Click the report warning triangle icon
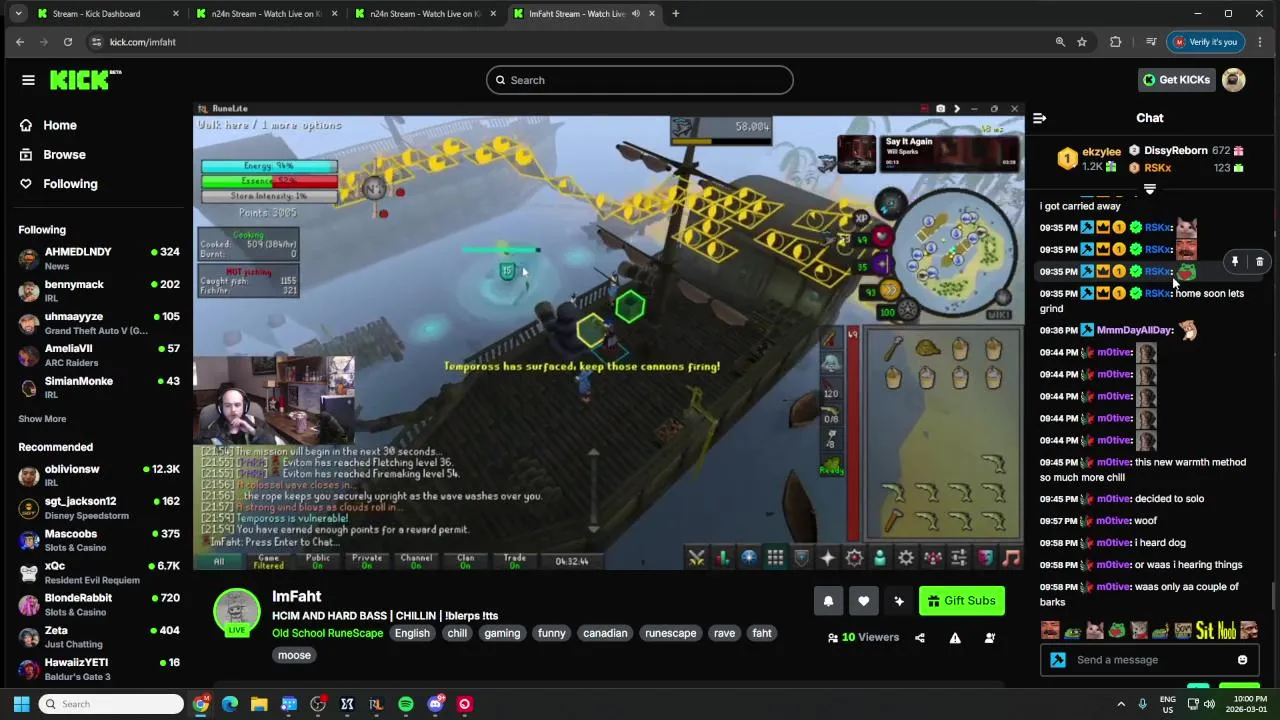Image resolution: width=1280 pixels, height=720 pixels. pos(955,638)
